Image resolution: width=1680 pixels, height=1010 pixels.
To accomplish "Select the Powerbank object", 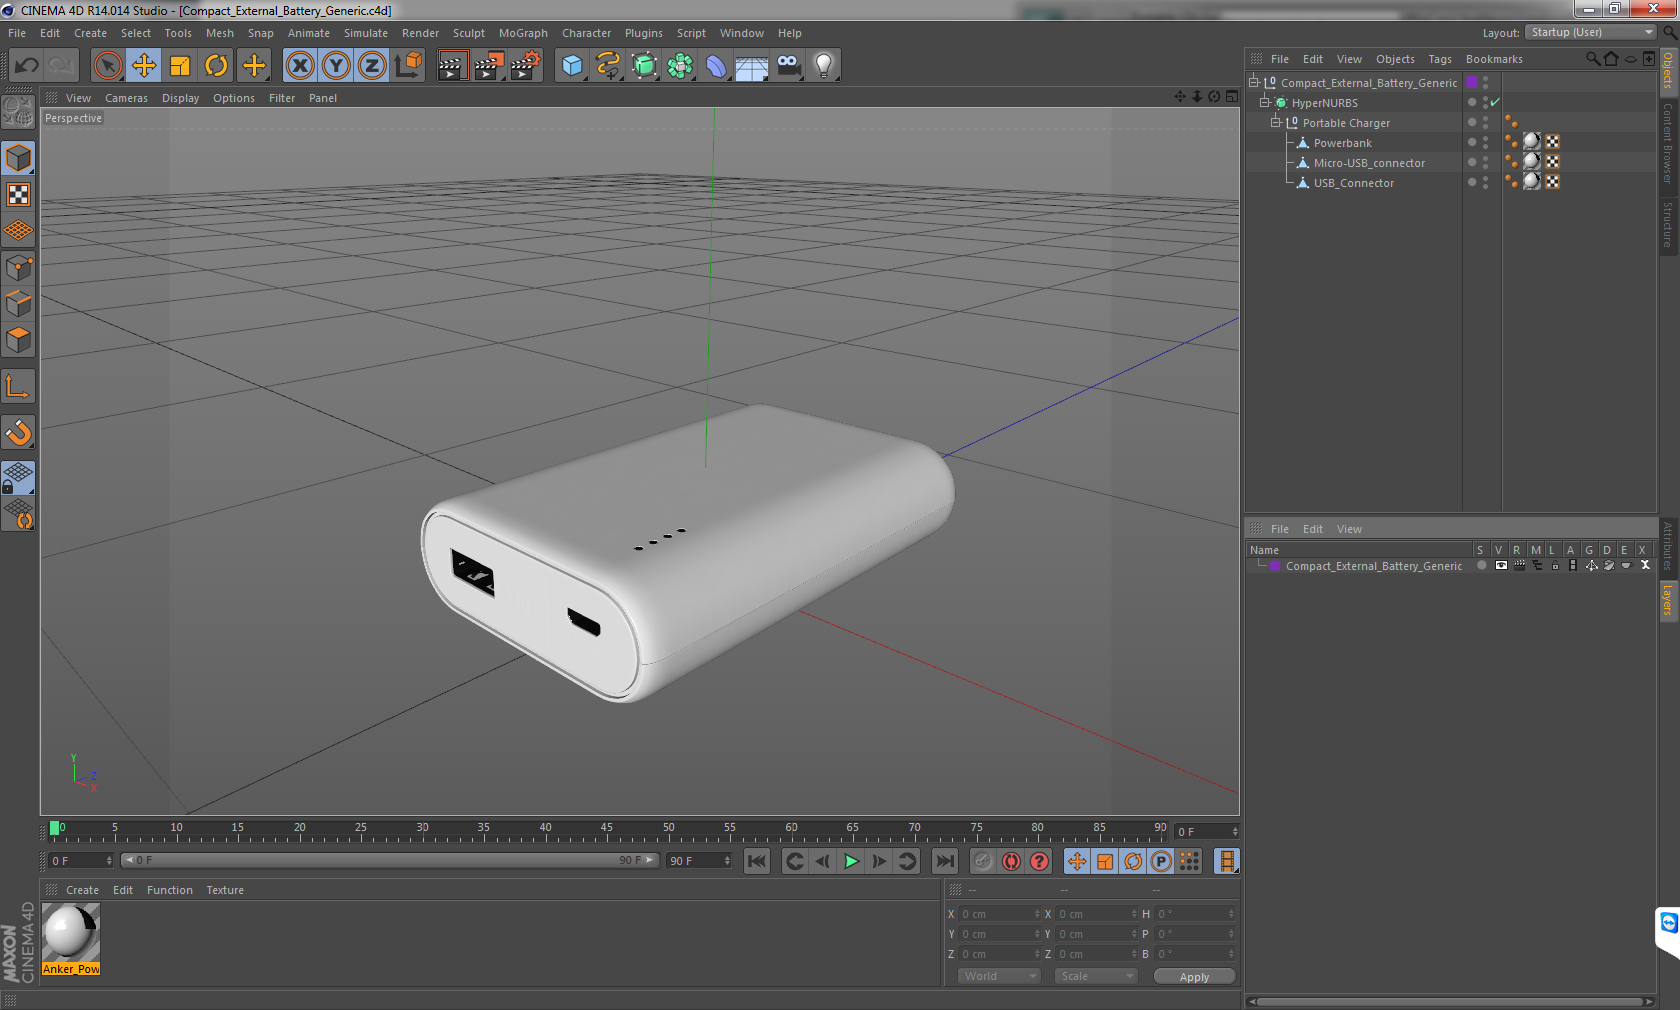I will 1342,143.
